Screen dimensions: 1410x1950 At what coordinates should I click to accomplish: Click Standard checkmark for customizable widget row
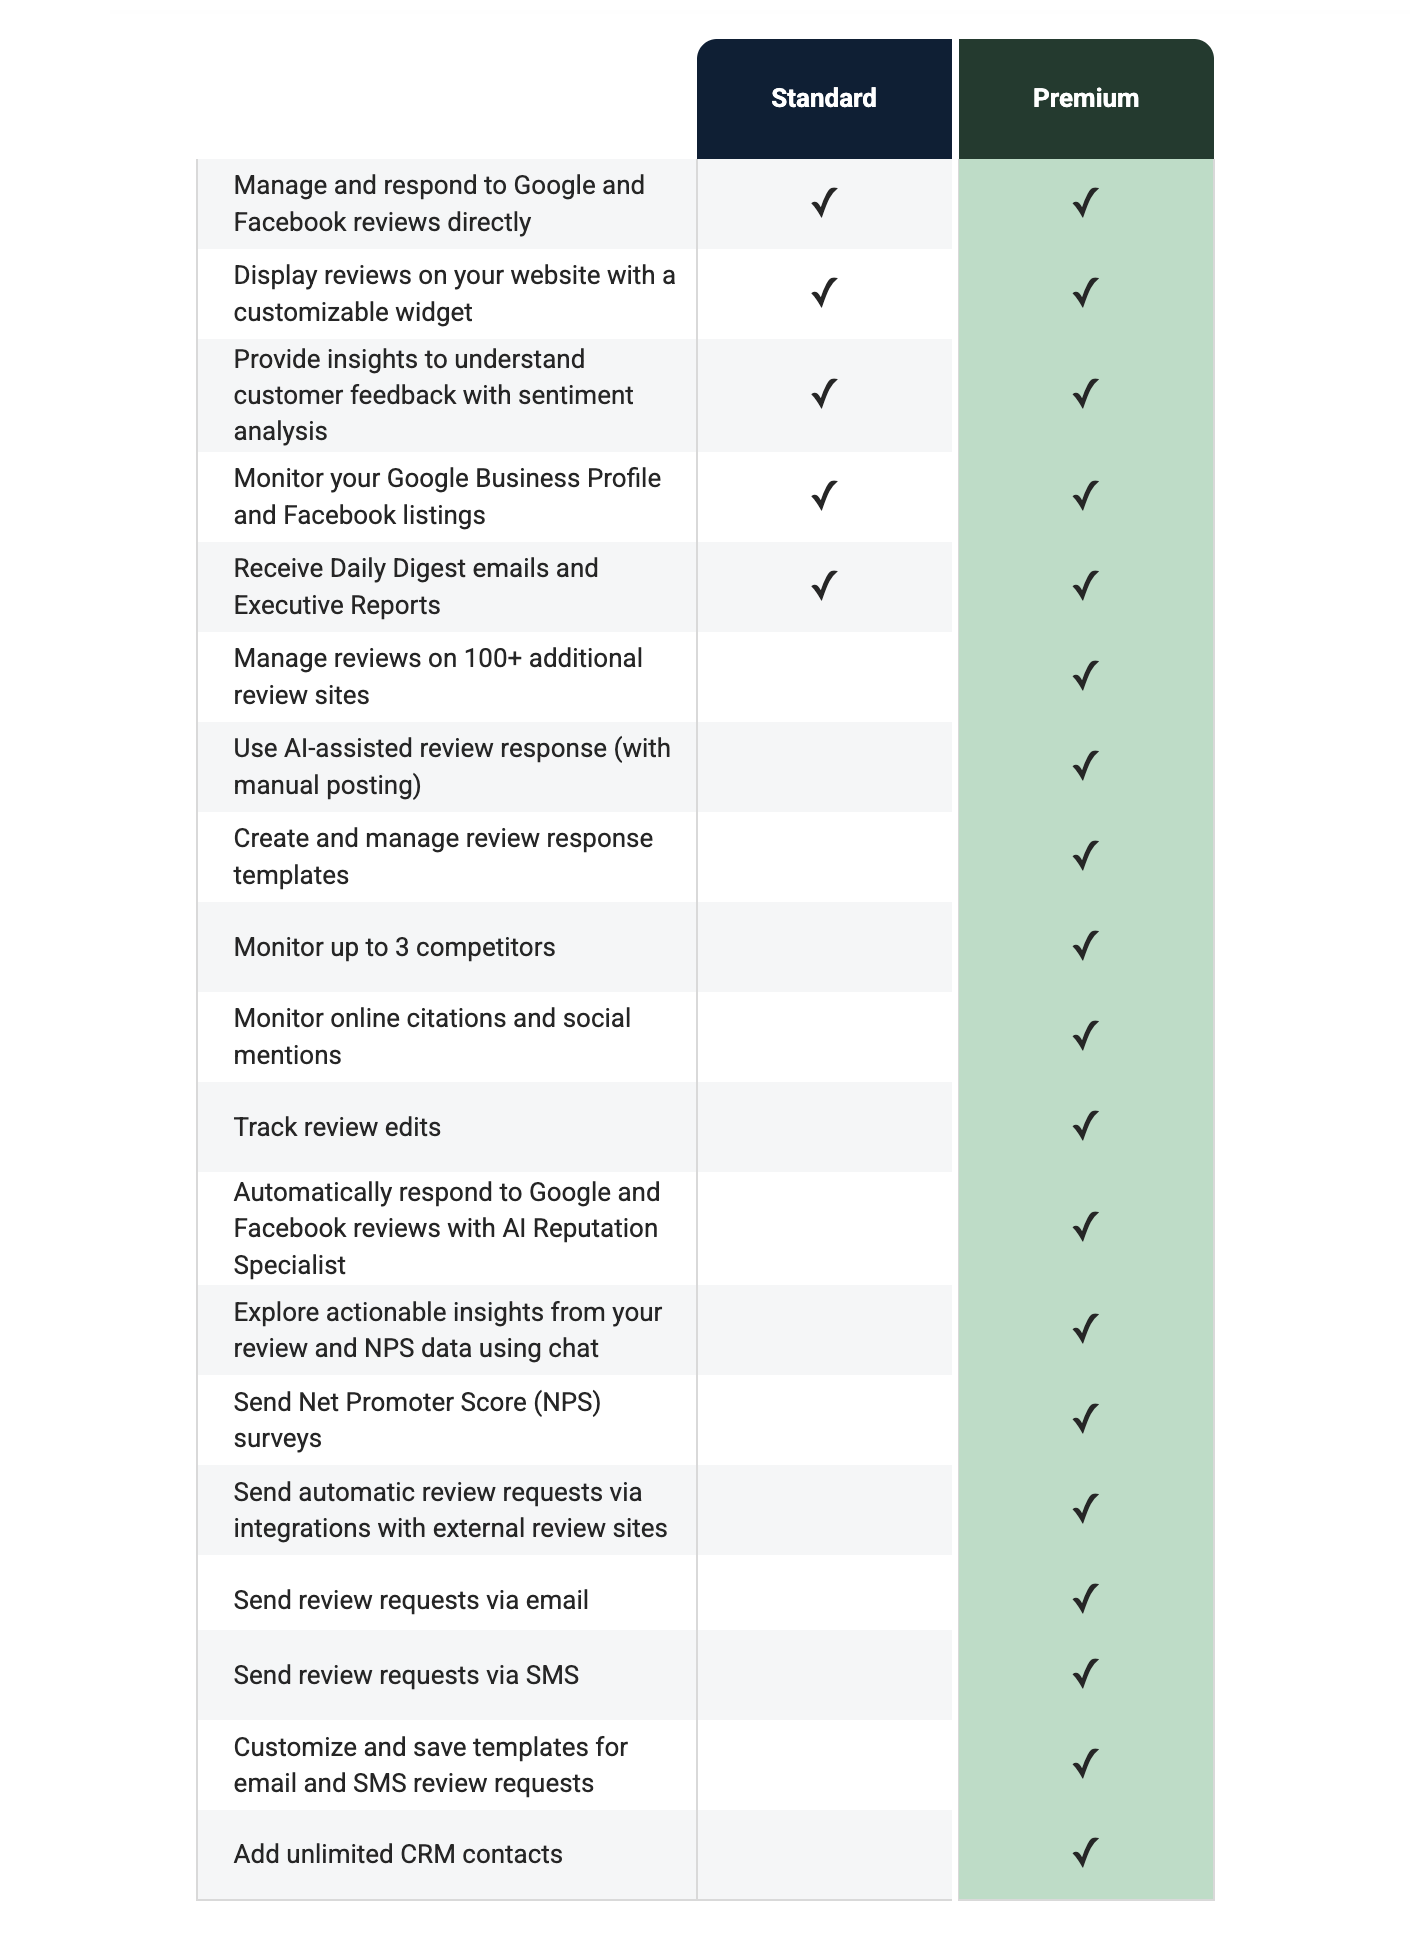pos(823,293)
